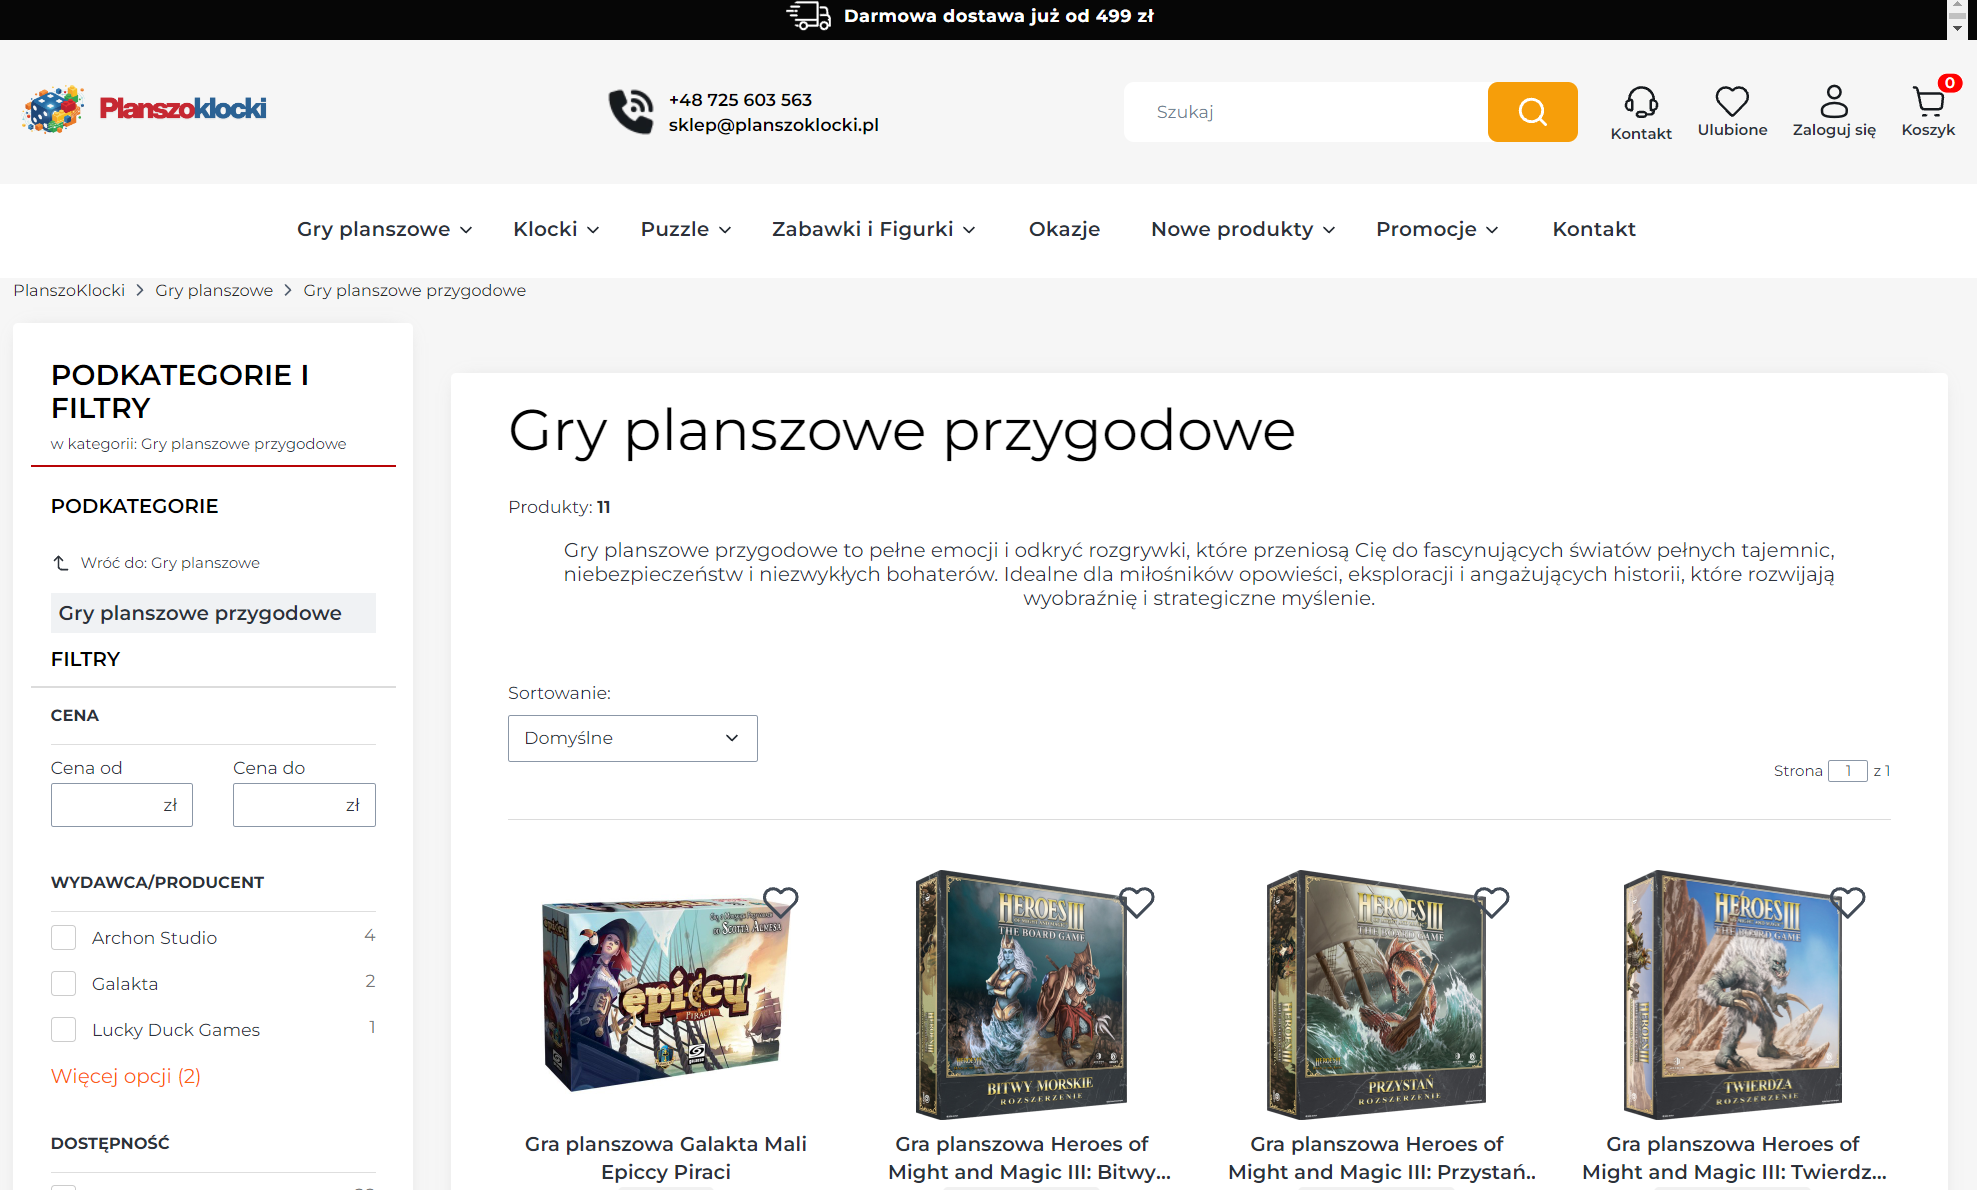
Task: Click the Cena od price input field
Action: [x=121, y=804]
